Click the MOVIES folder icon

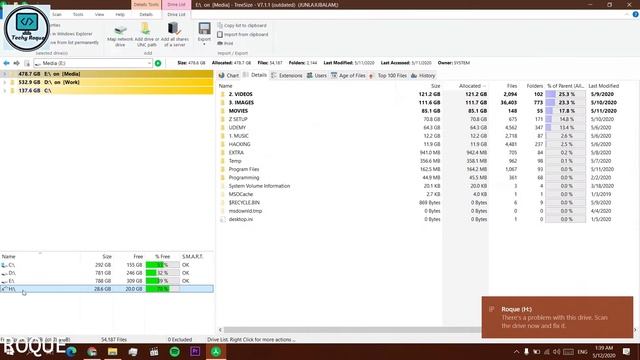[223, 111]
